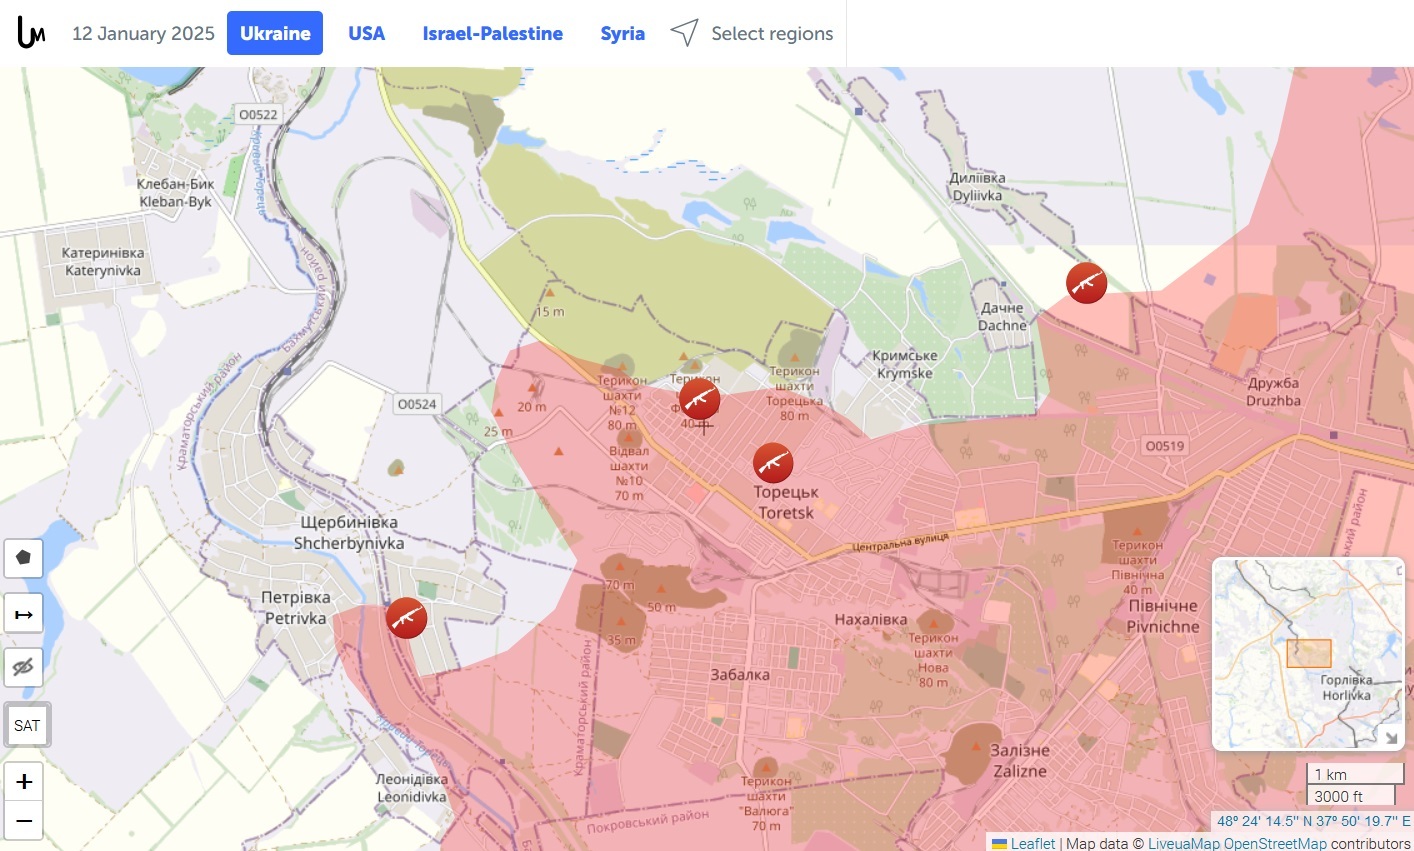Click the Liveuamap logo icon
This screenshot has width=1414, height=851.
tap(32, 33)
